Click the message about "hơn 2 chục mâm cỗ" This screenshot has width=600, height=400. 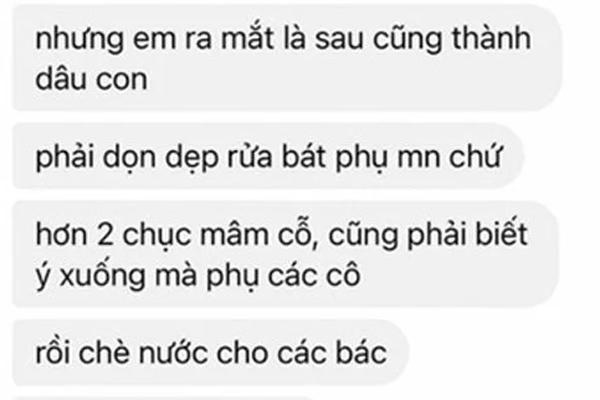285,254
